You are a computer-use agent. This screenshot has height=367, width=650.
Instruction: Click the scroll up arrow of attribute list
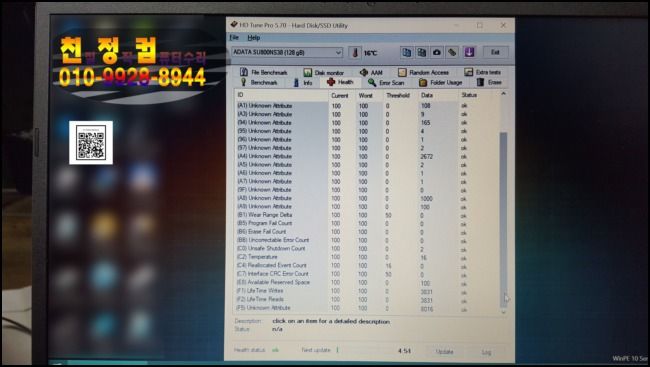pyautogui.click(x=504, y=94)
